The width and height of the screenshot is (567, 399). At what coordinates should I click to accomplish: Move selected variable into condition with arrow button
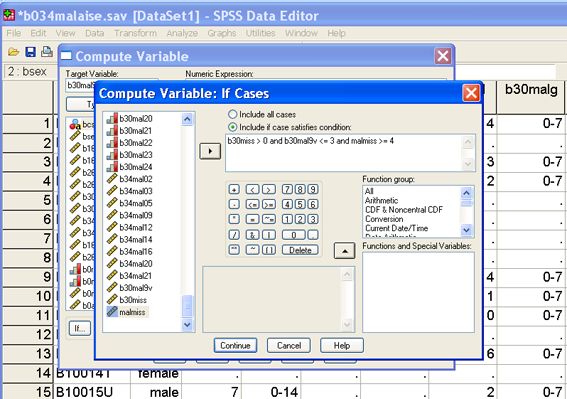210,151
